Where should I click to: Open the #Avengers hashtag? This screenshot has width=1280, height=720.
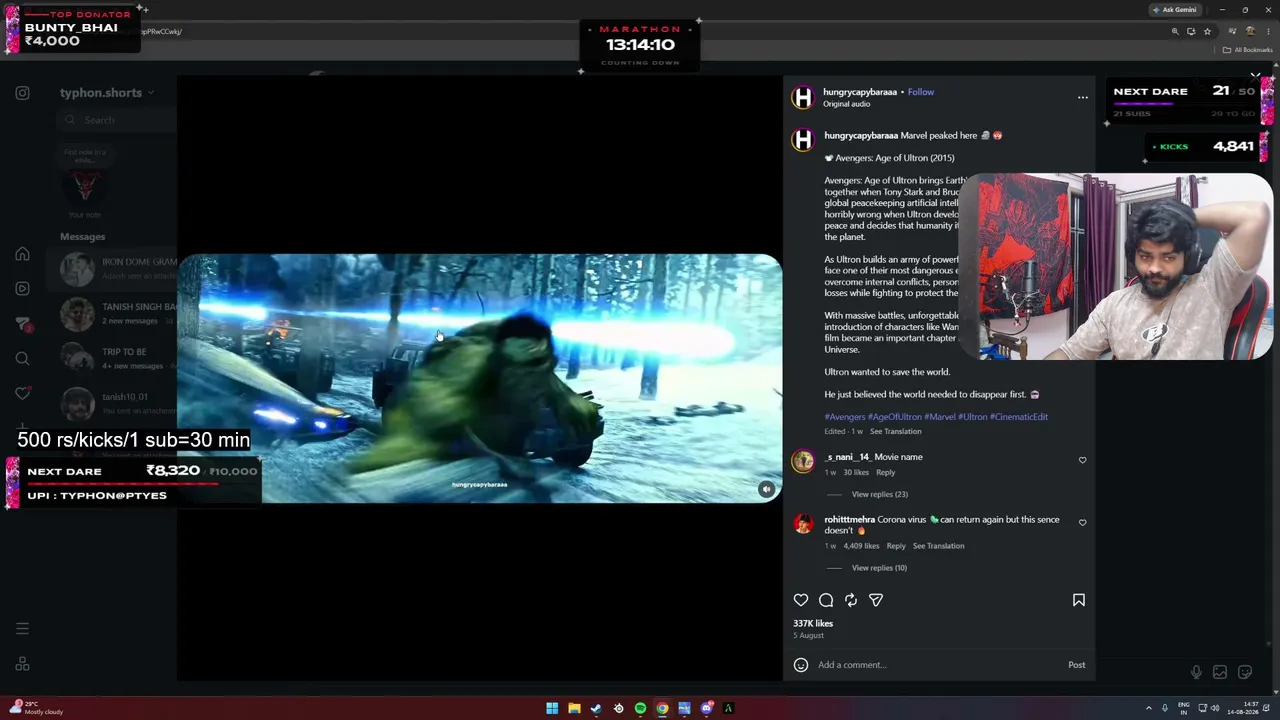click(x=845, y=417)
